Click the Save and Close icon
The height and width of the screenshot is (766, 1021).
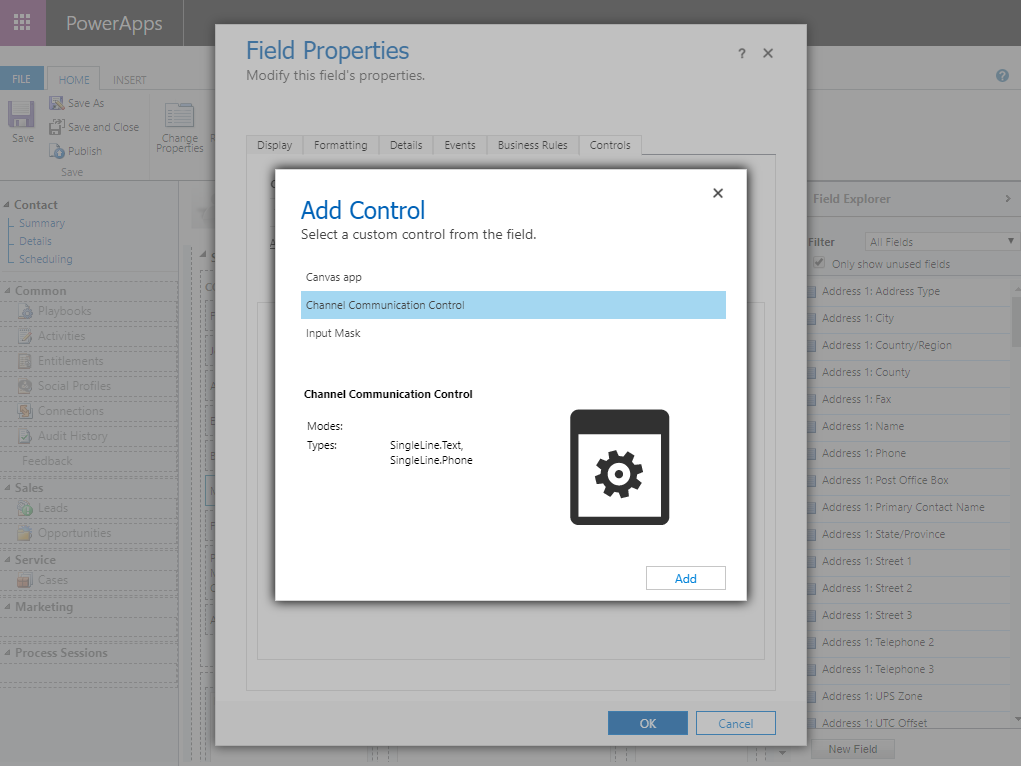point(57,127)
